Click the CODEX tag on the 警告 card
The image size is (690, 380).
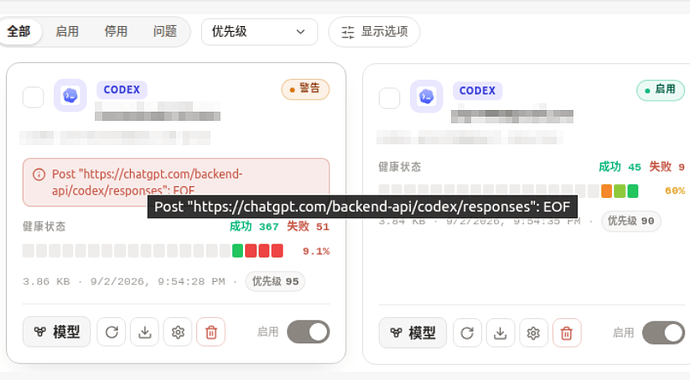(x=122, y=90)
